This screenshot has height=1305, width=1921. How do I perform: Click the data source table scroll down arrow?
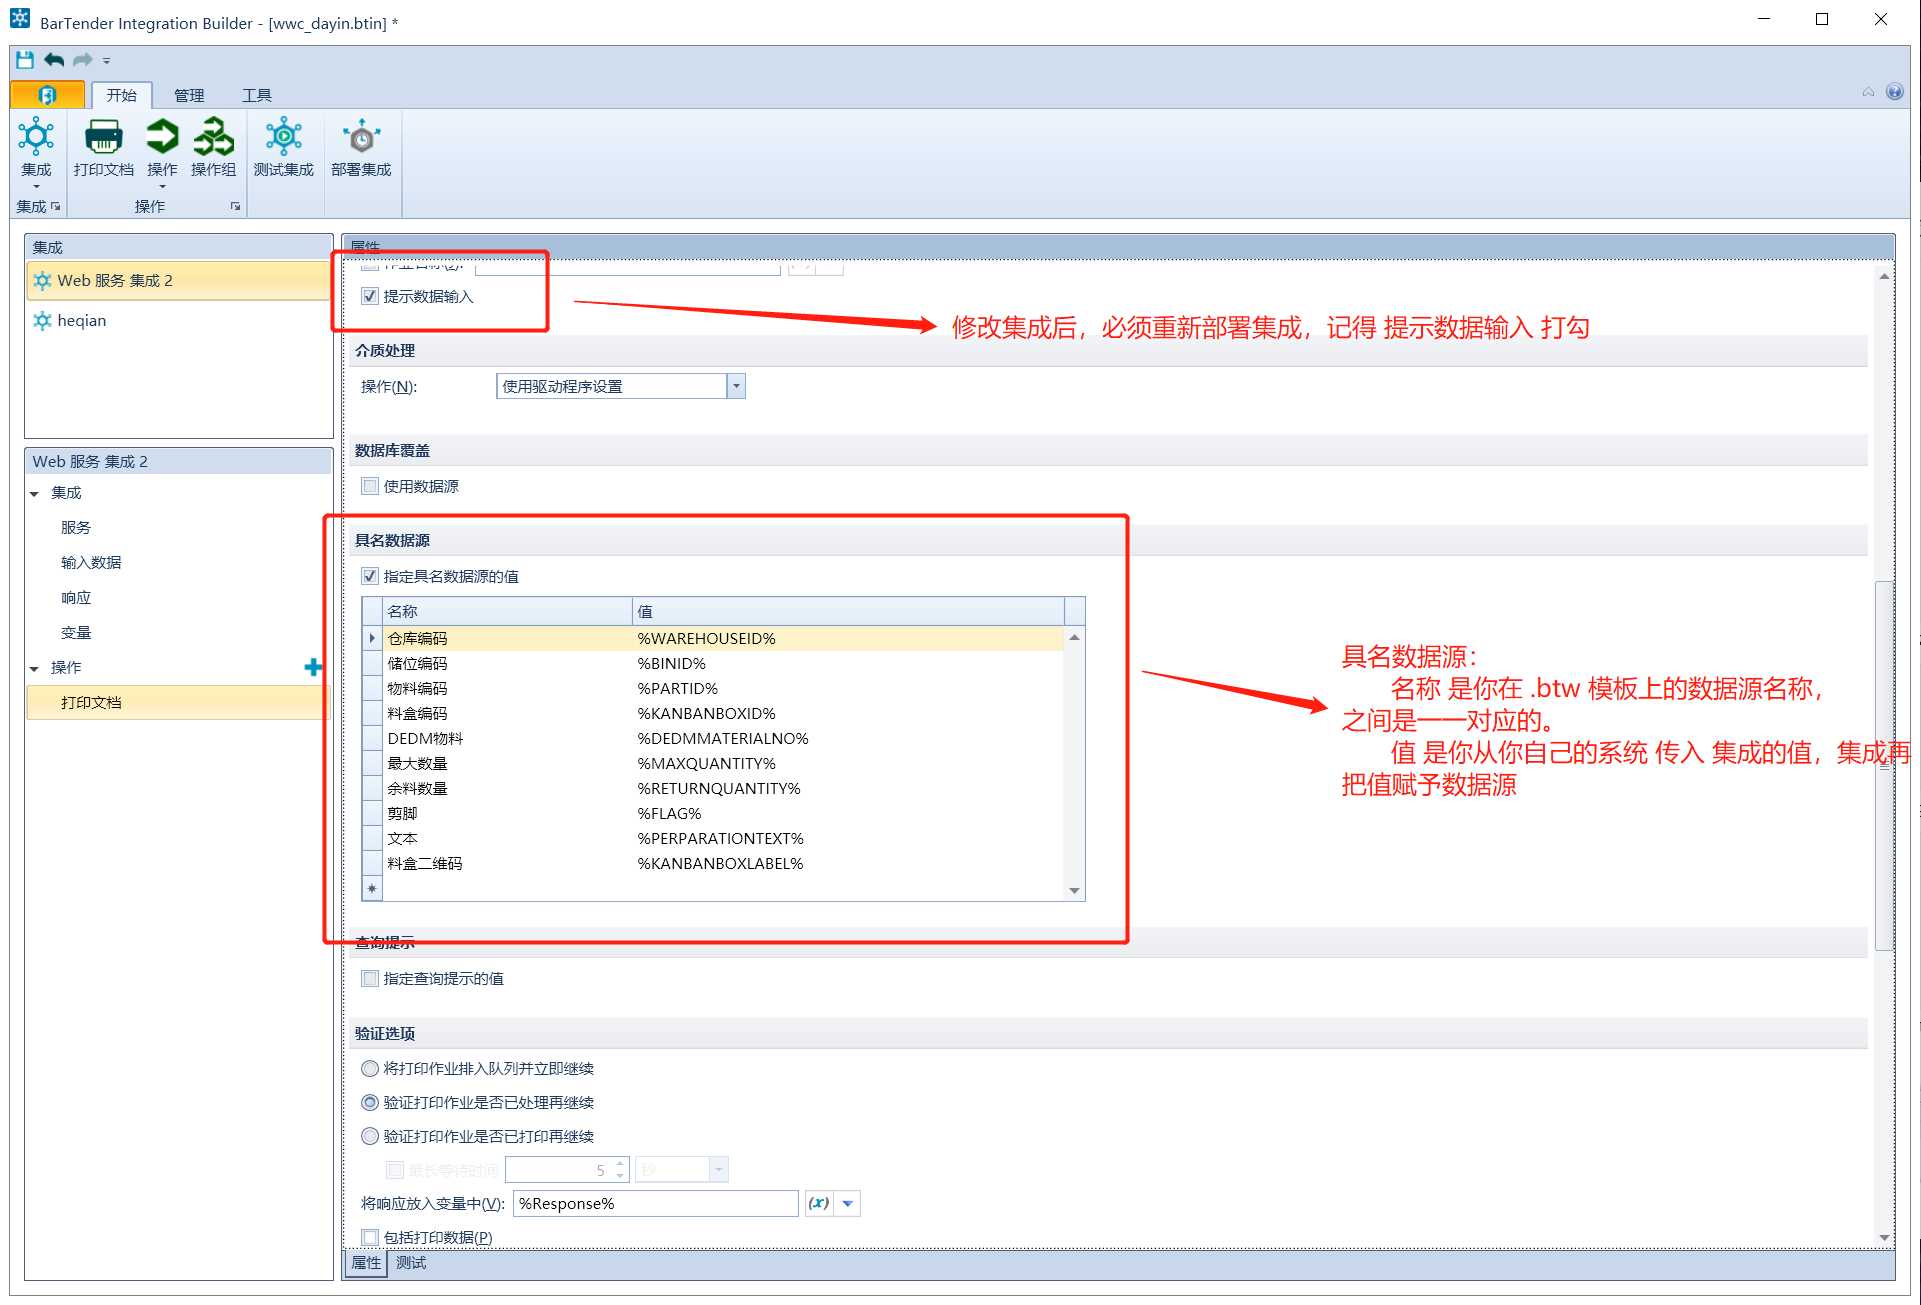tap(1074, 890)
